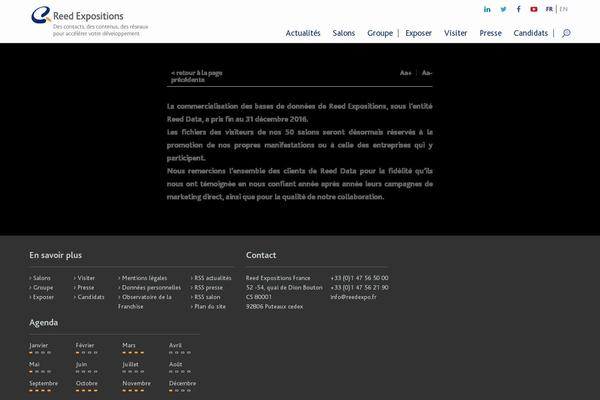The image size is (600, 400).
Task: Open RSS actualités feed link
Action: tap(211, 278)
